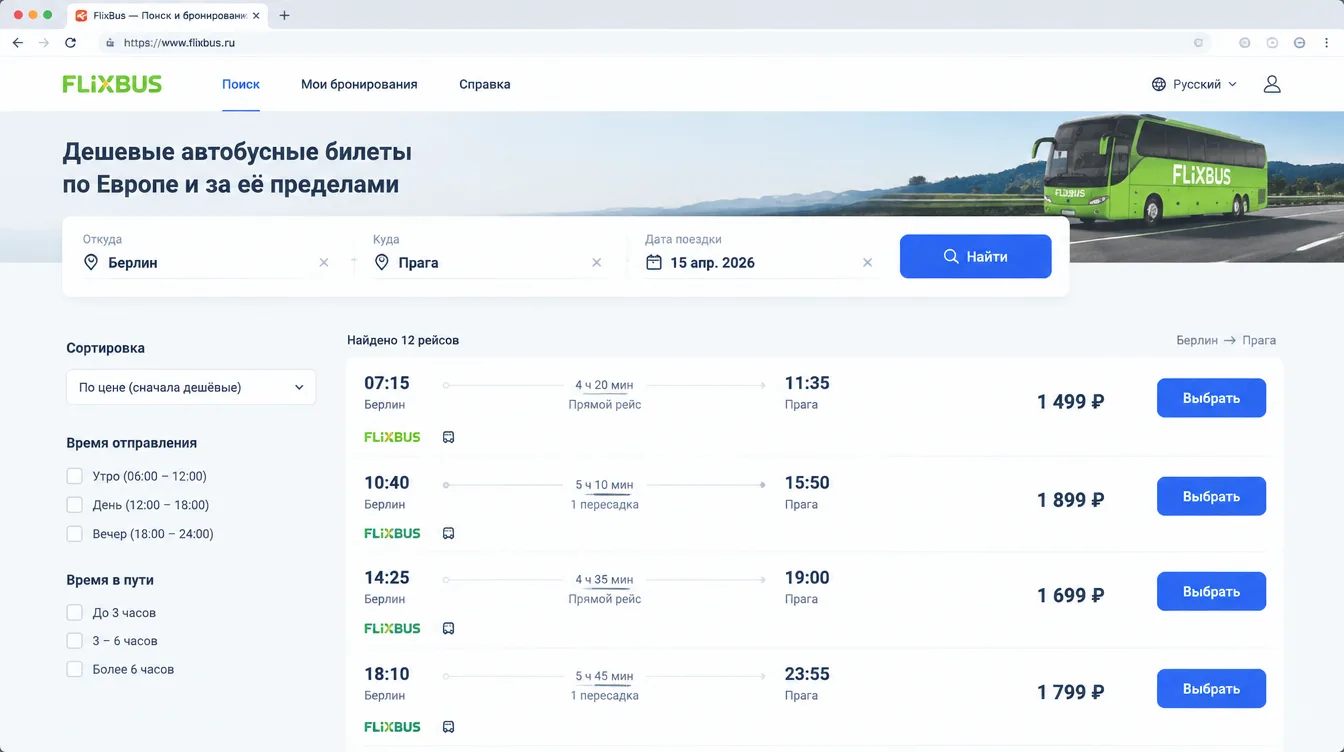Choose the 07:15 trip with Выбрать
This screenshot has width=1344, height=752.
click(x=1211, y=398)
